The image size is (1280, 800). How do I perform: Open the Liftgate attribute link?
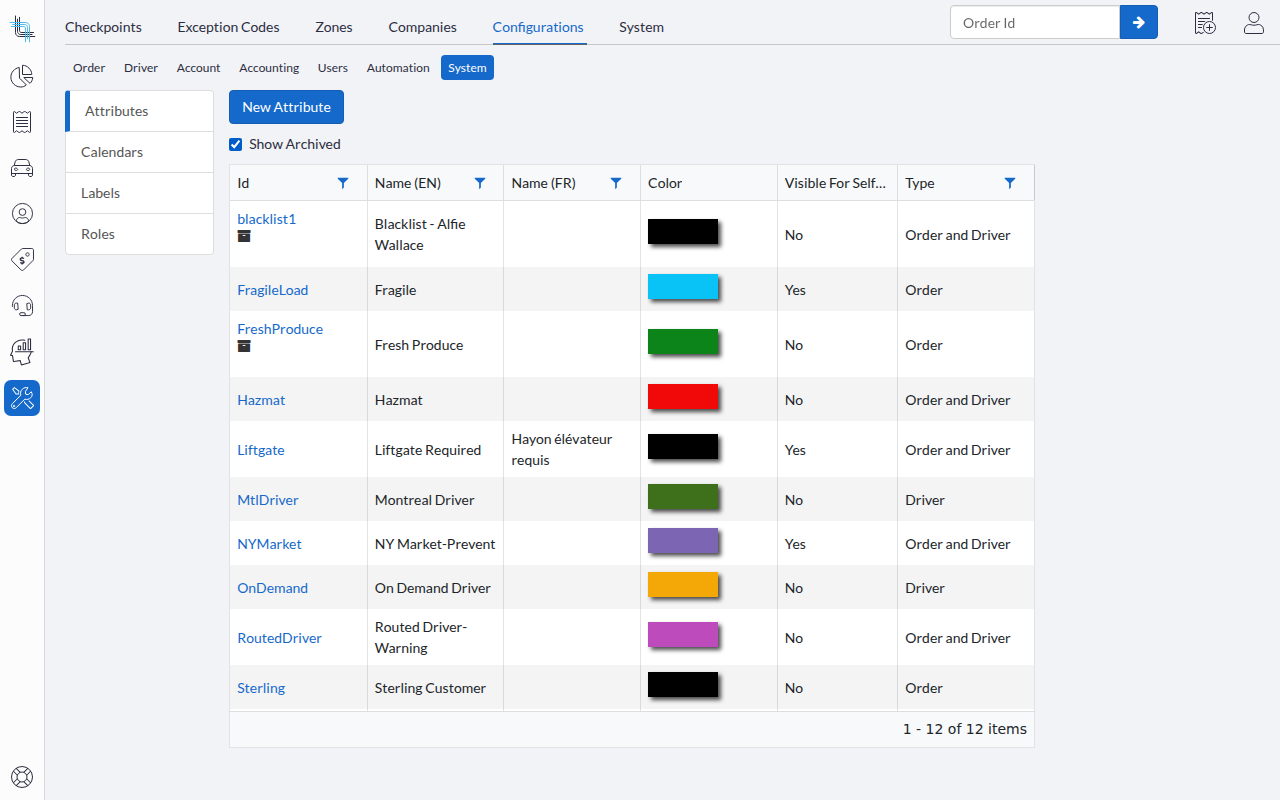click(x=261, y=450)
